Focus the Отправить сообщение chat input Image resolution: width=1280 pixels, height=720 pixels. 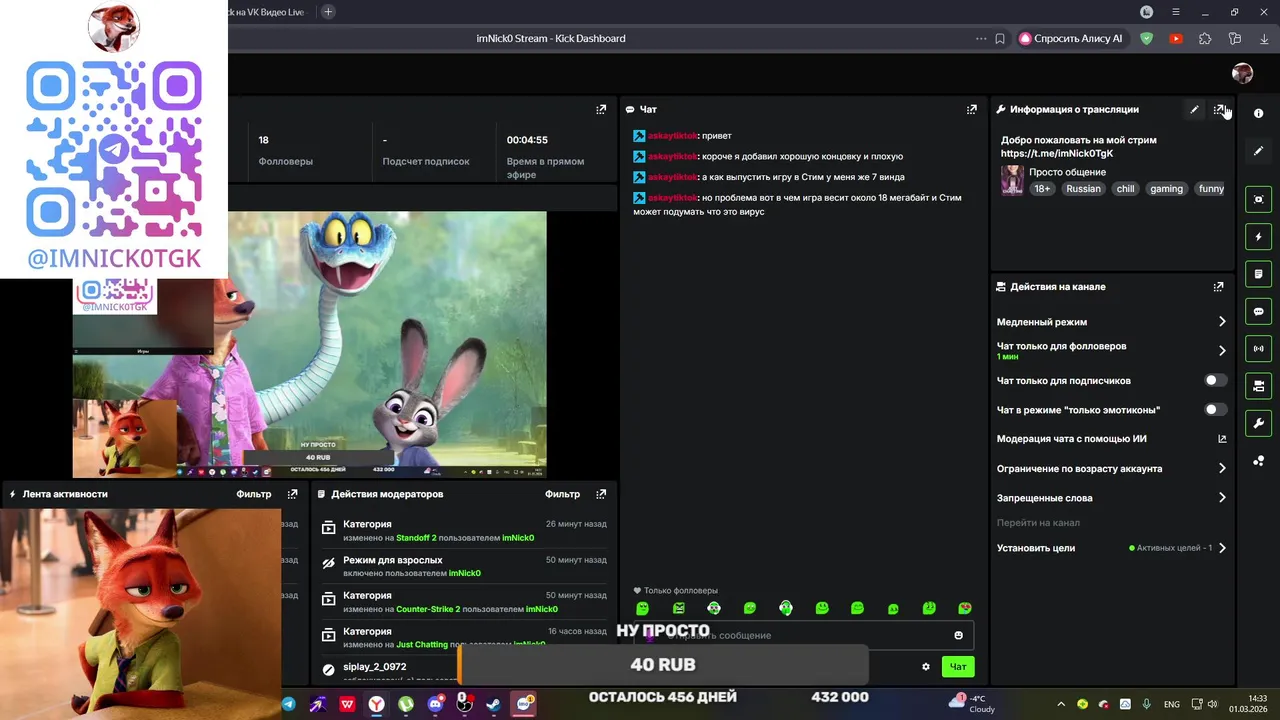pos(803,635)
